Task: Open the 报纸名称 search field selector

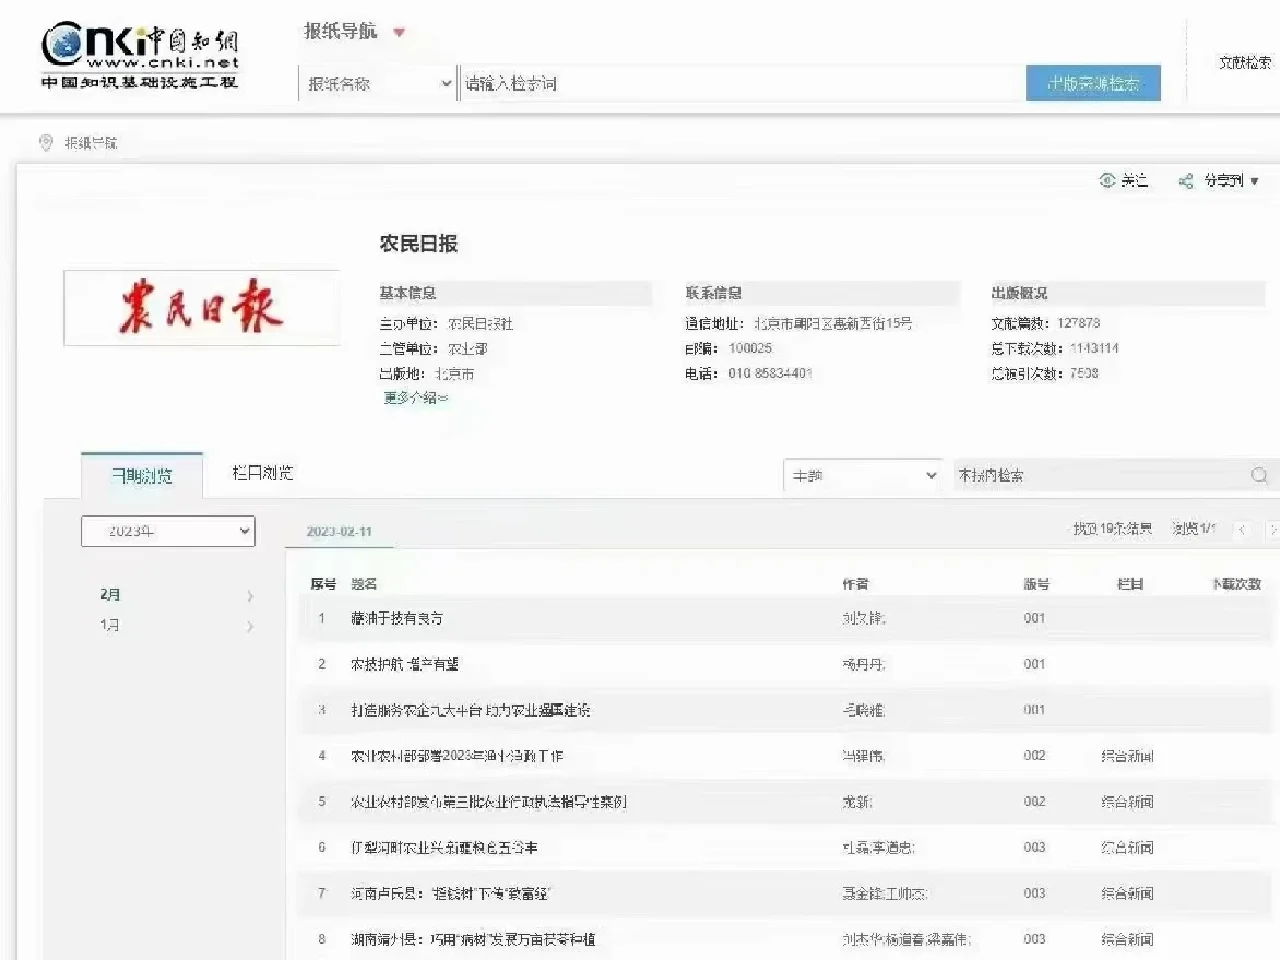Action: pos(378,84)
